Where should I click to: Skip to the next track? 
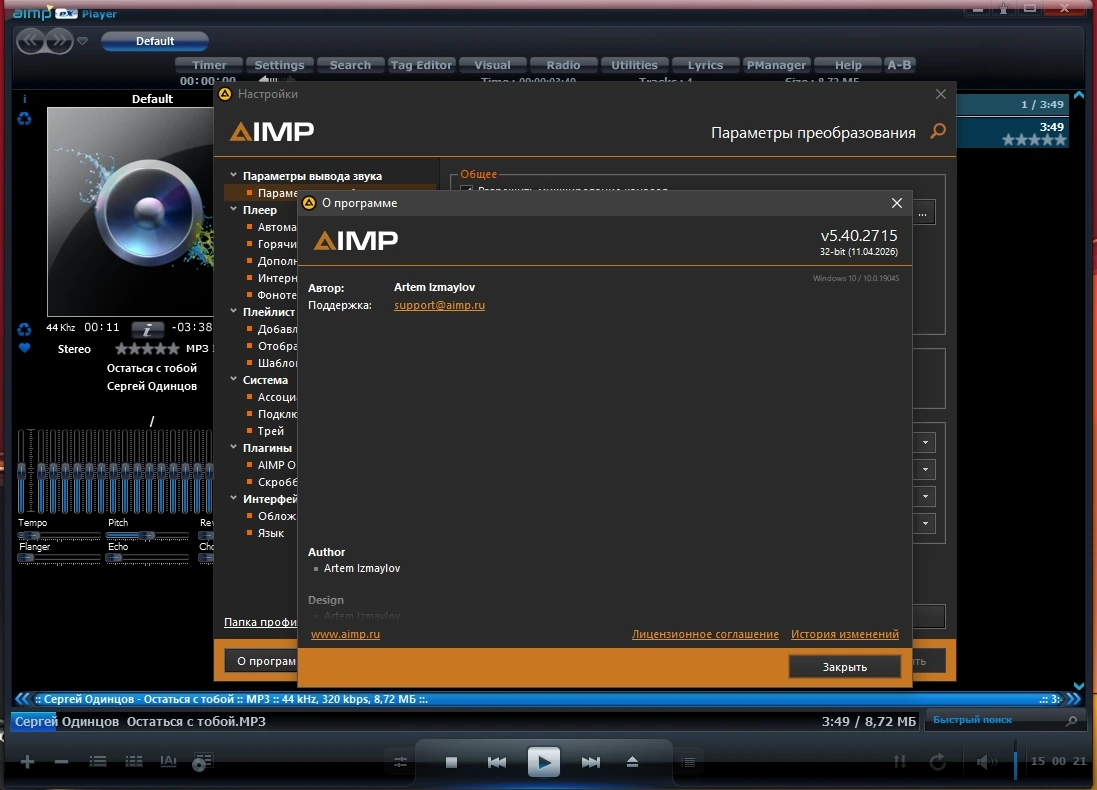click(590, 762)
